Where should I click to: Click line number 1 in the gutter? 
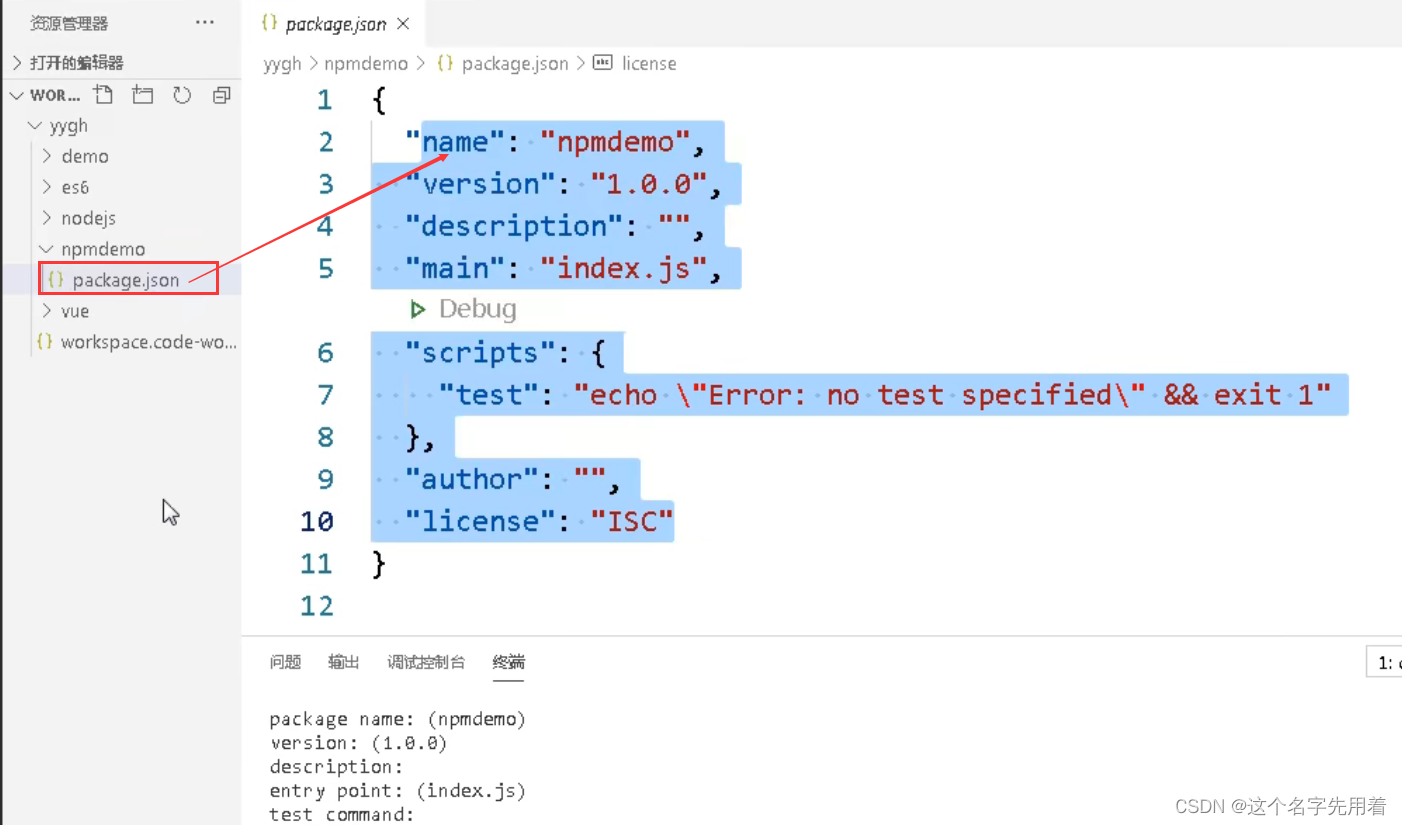click(324, 100)
